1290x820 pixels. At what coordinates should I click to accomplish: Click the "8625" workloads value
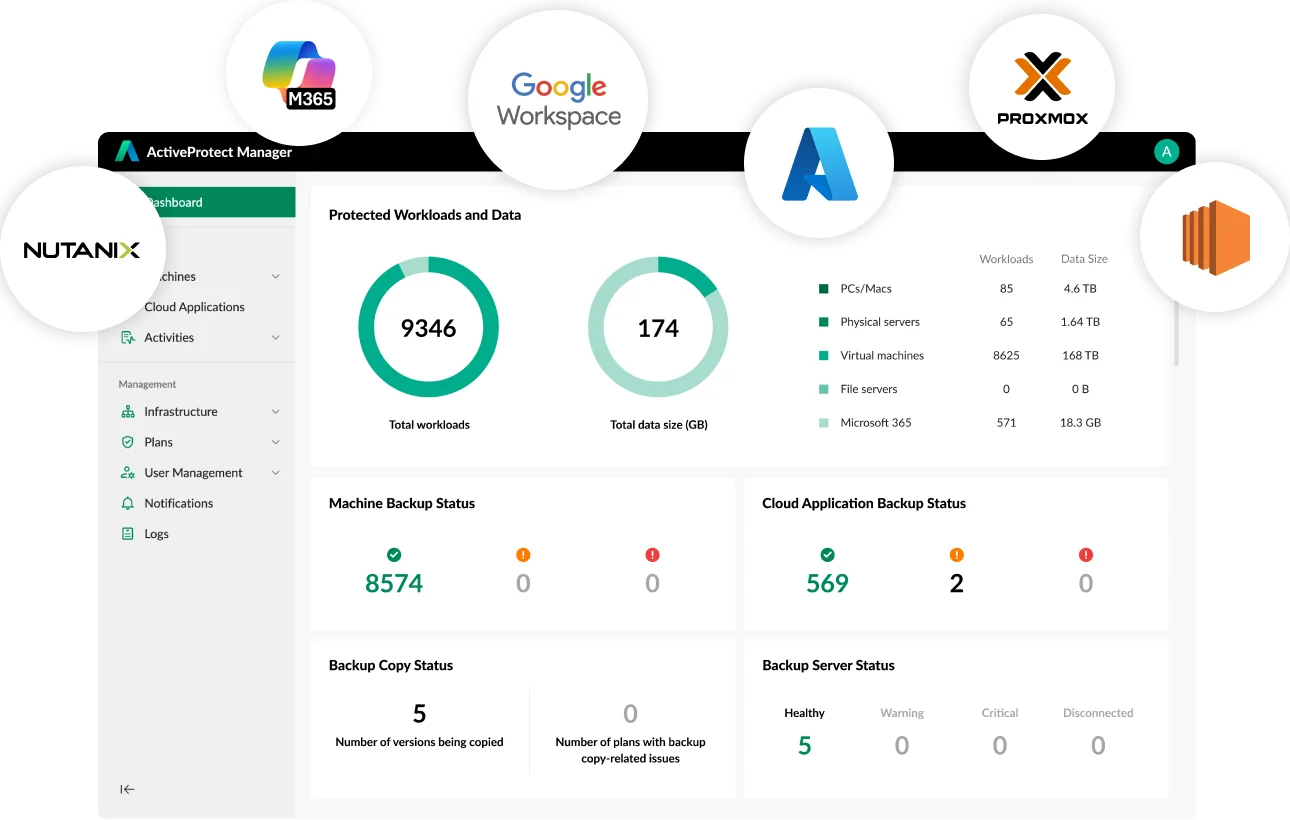1006,356
